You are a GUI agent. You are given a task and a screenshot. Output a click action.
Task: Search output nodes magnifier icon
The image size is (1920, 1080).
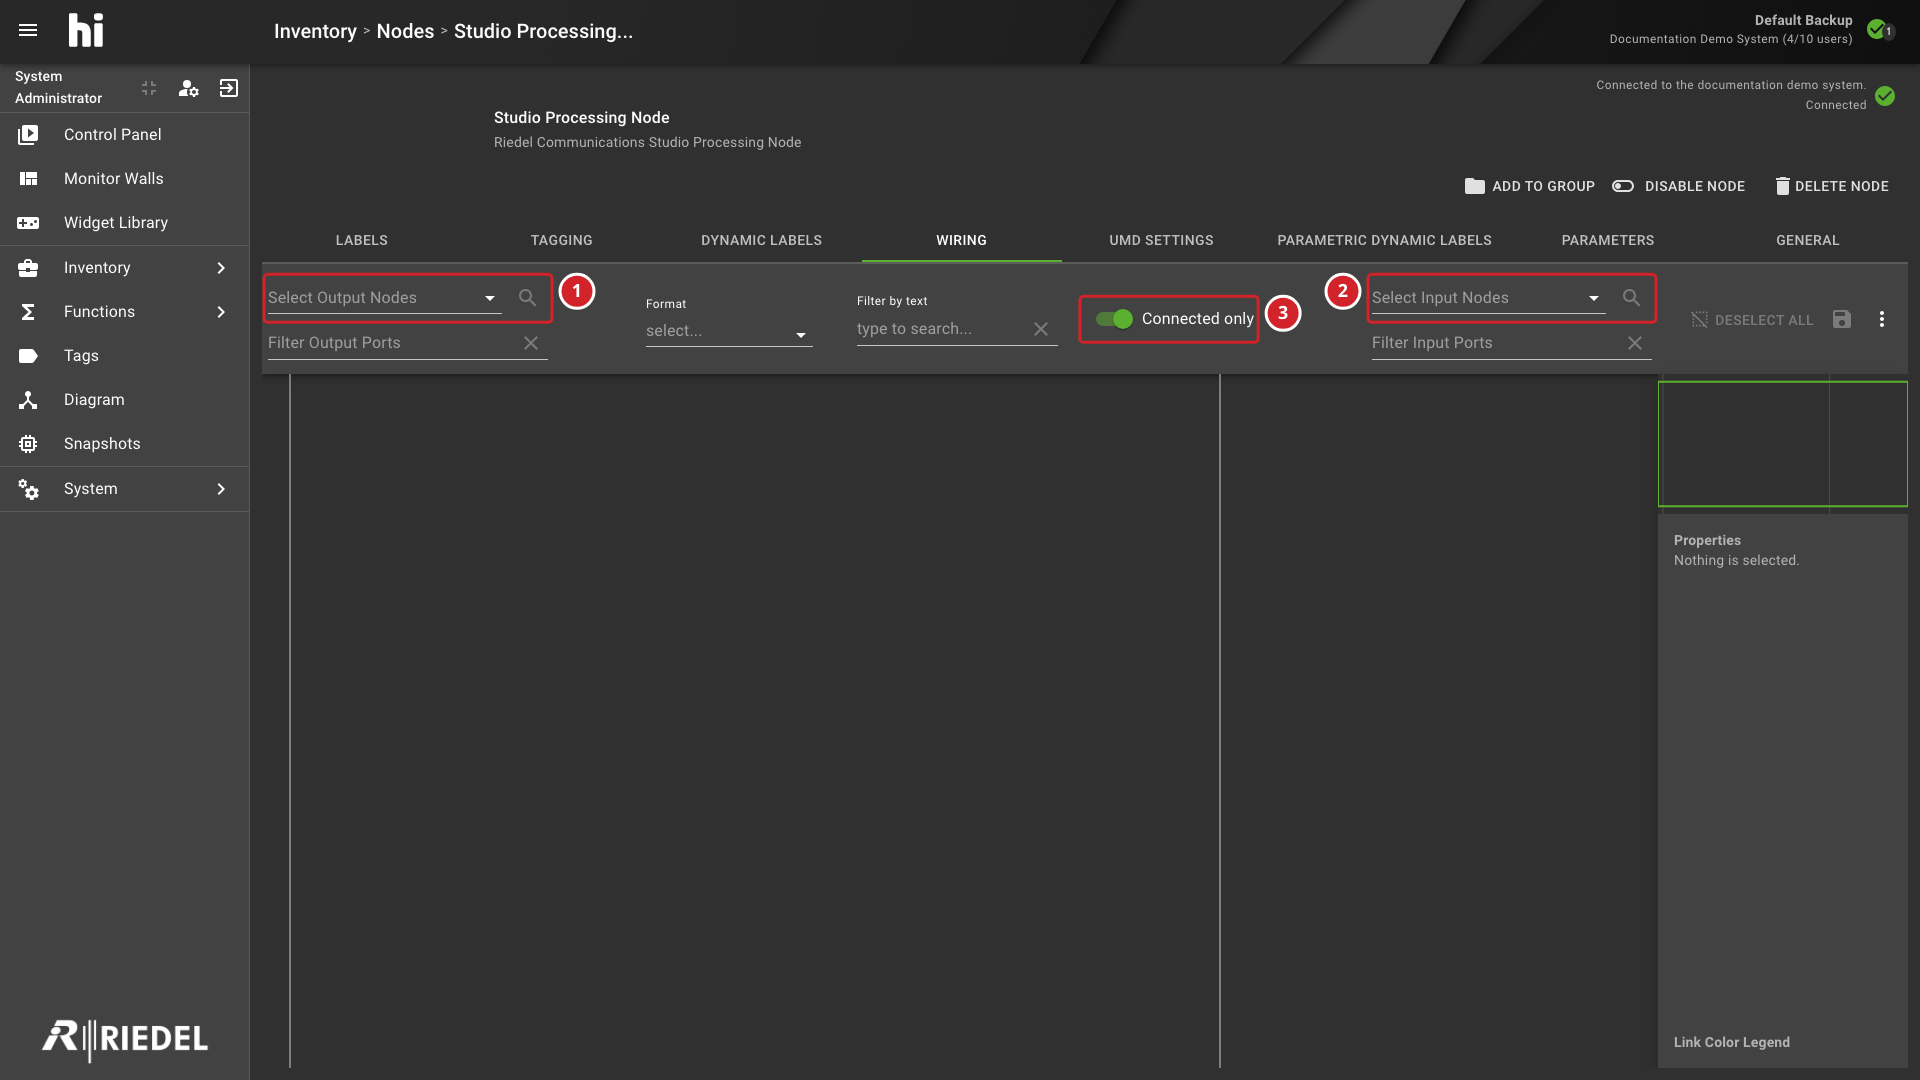527,297
